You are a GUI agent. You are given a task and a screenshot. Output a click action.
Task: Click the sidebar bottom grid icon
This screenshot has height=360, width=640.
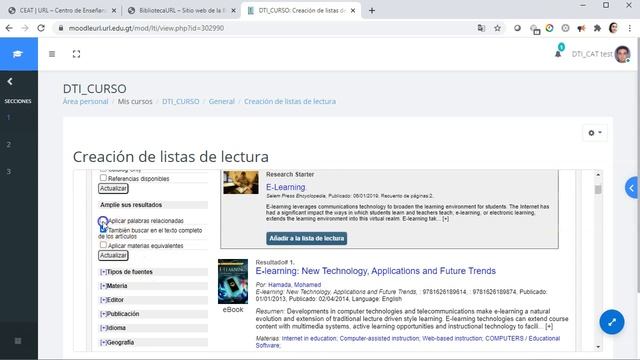pos(18,340)
